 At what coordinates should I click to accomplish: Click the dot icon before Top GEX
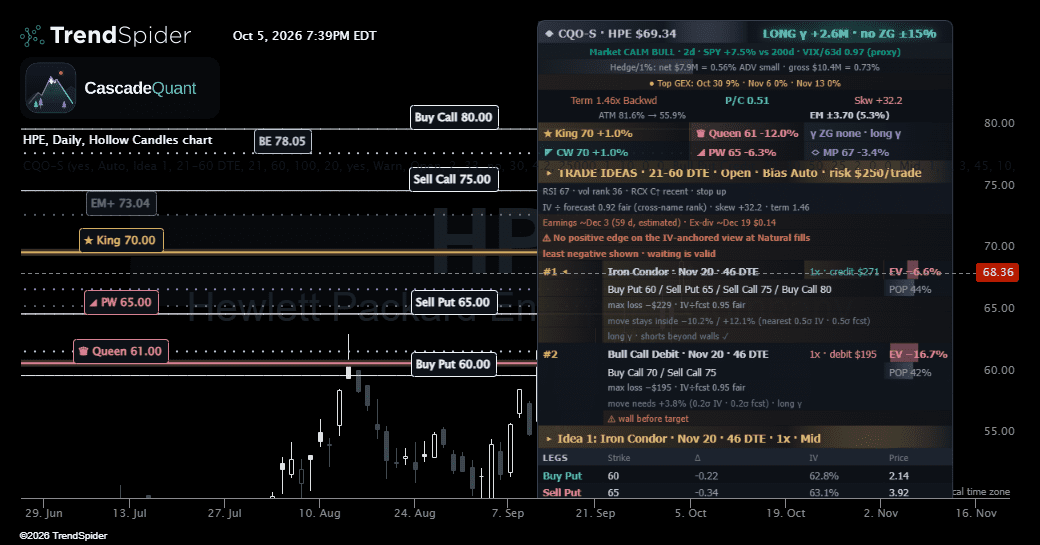652,84
